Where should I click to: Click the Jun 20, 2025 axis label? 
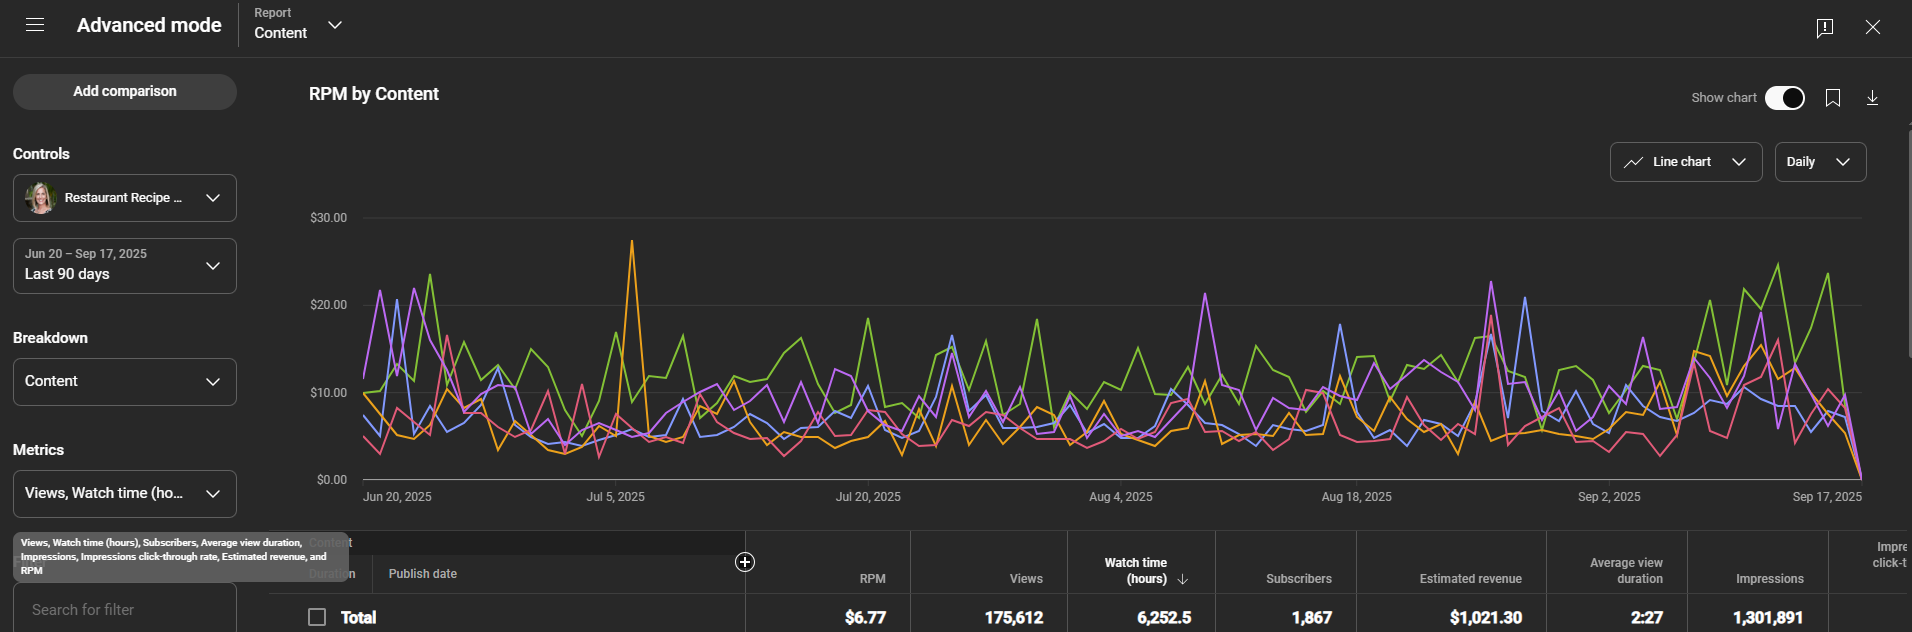tap(397, 497)
